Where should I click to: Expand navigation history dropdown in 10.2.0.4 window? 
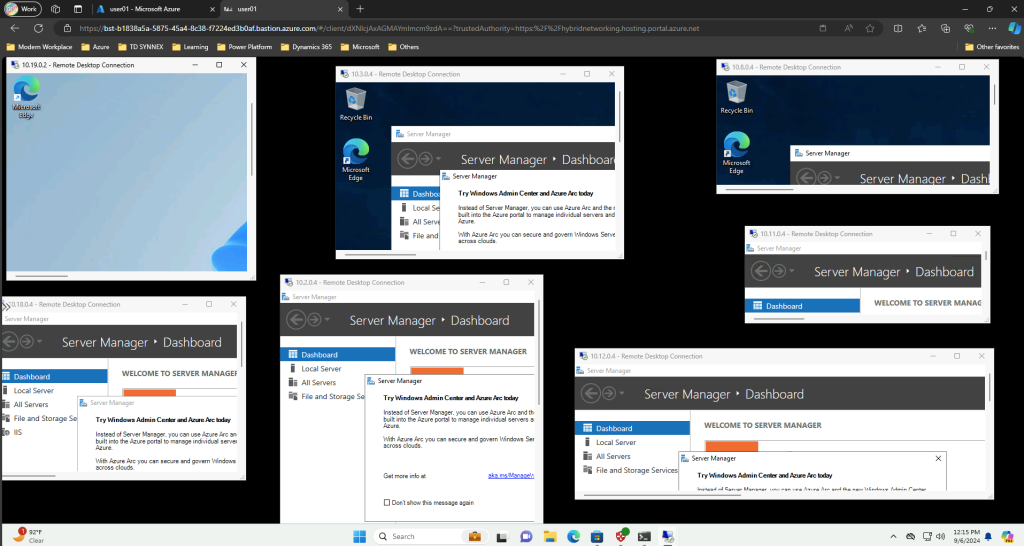(327, 320)
